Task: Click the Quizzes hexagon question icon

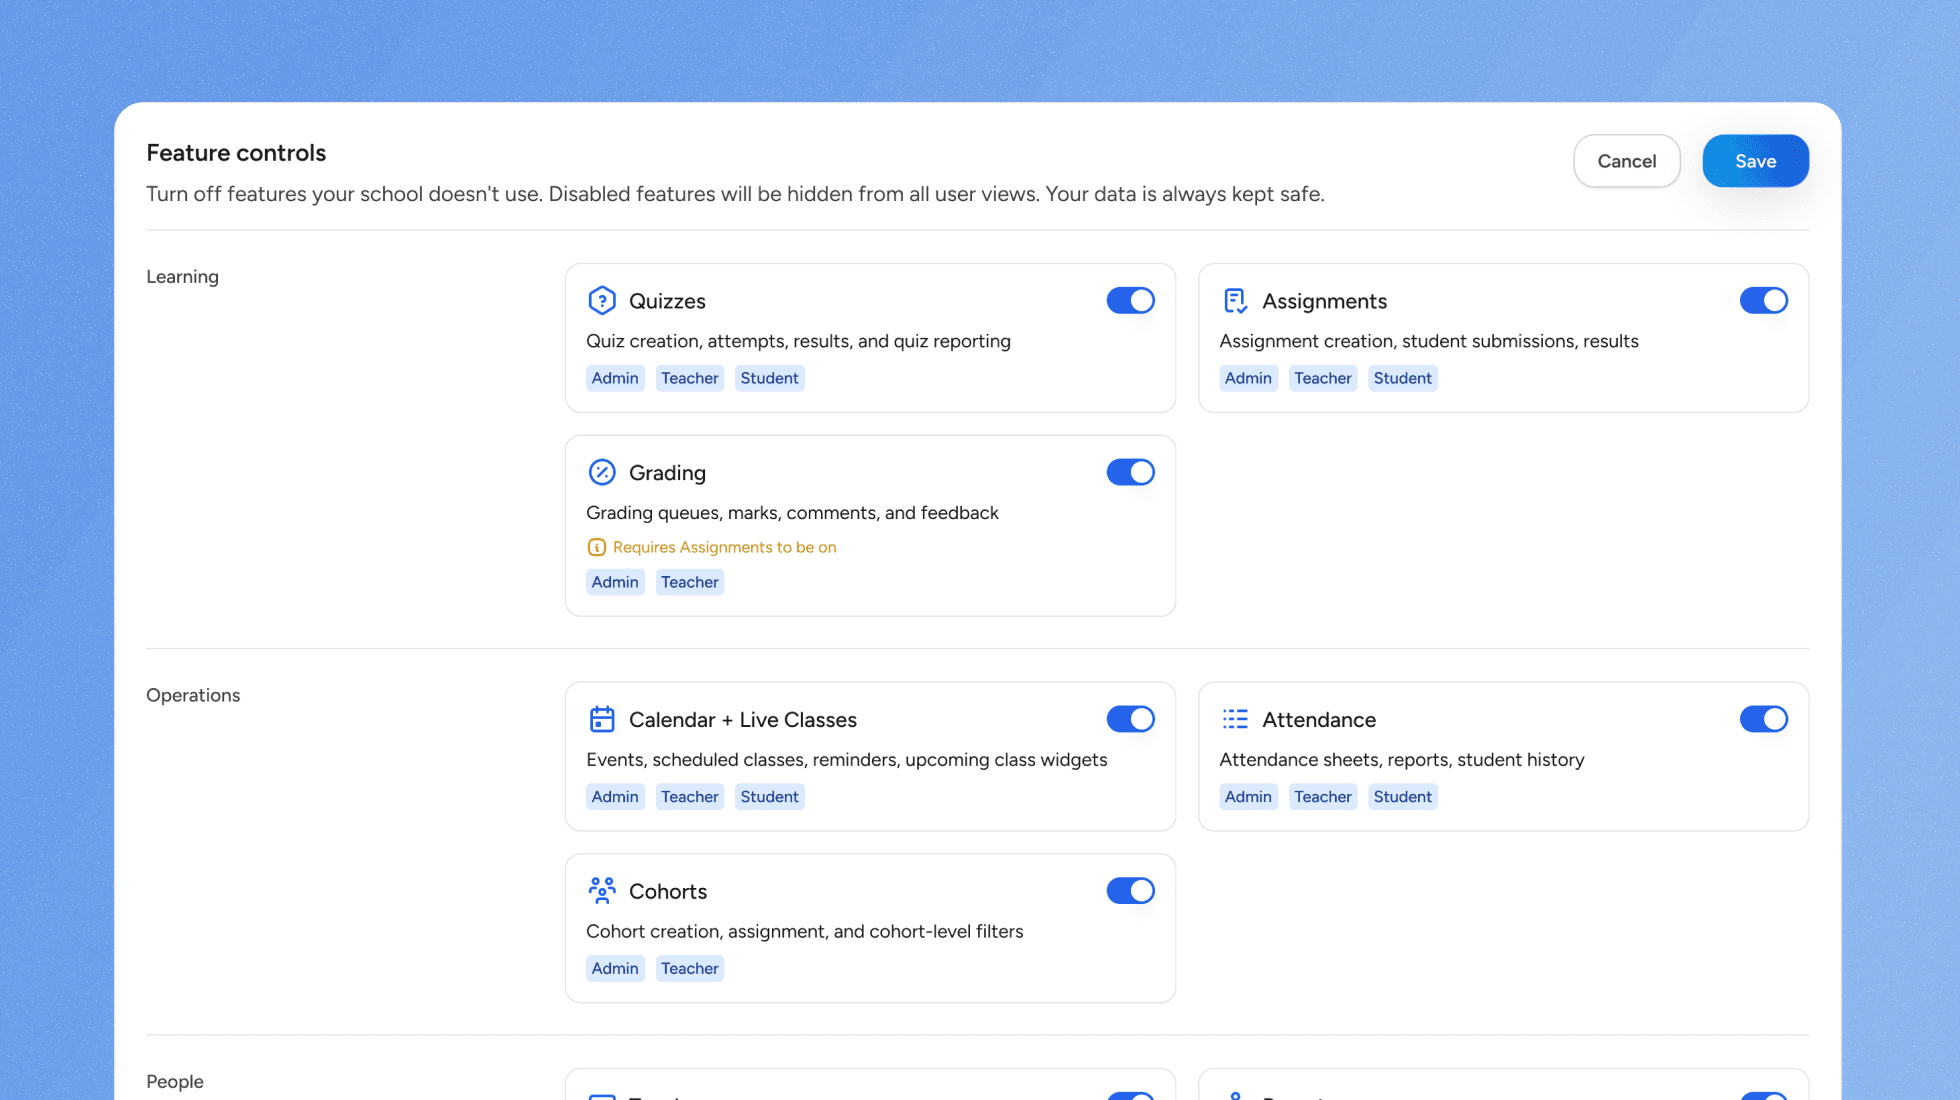Action: (x=602, y=300)
